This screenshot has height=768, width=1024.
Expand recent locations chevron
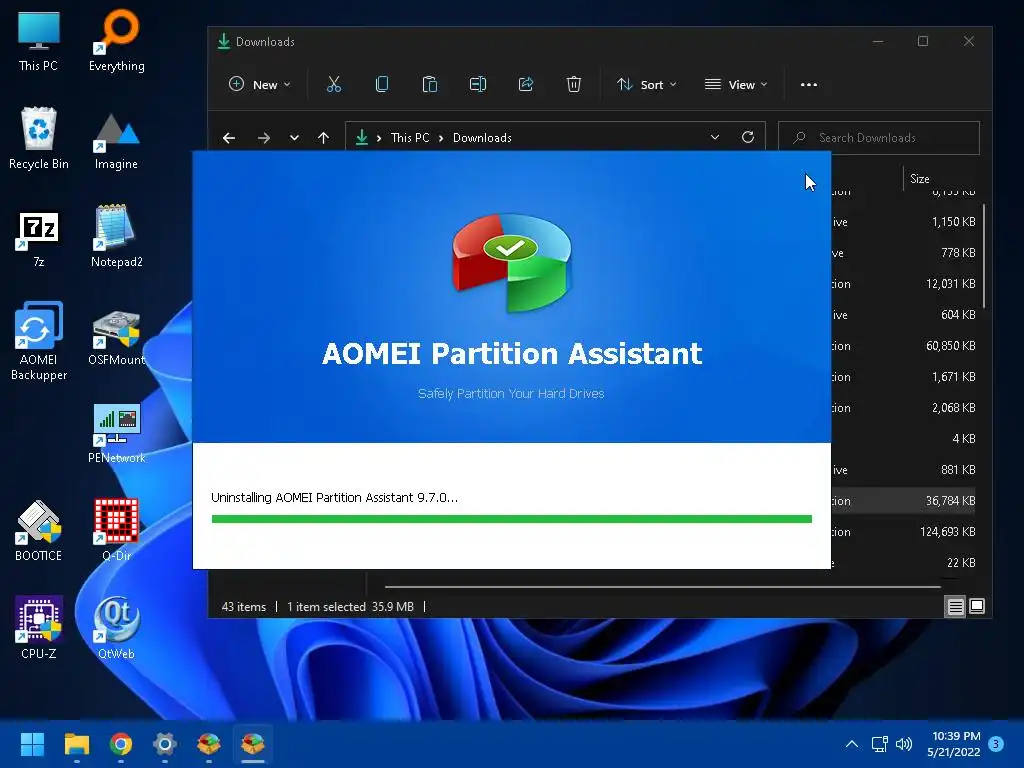pyautogui.click(x=294, y=138)
